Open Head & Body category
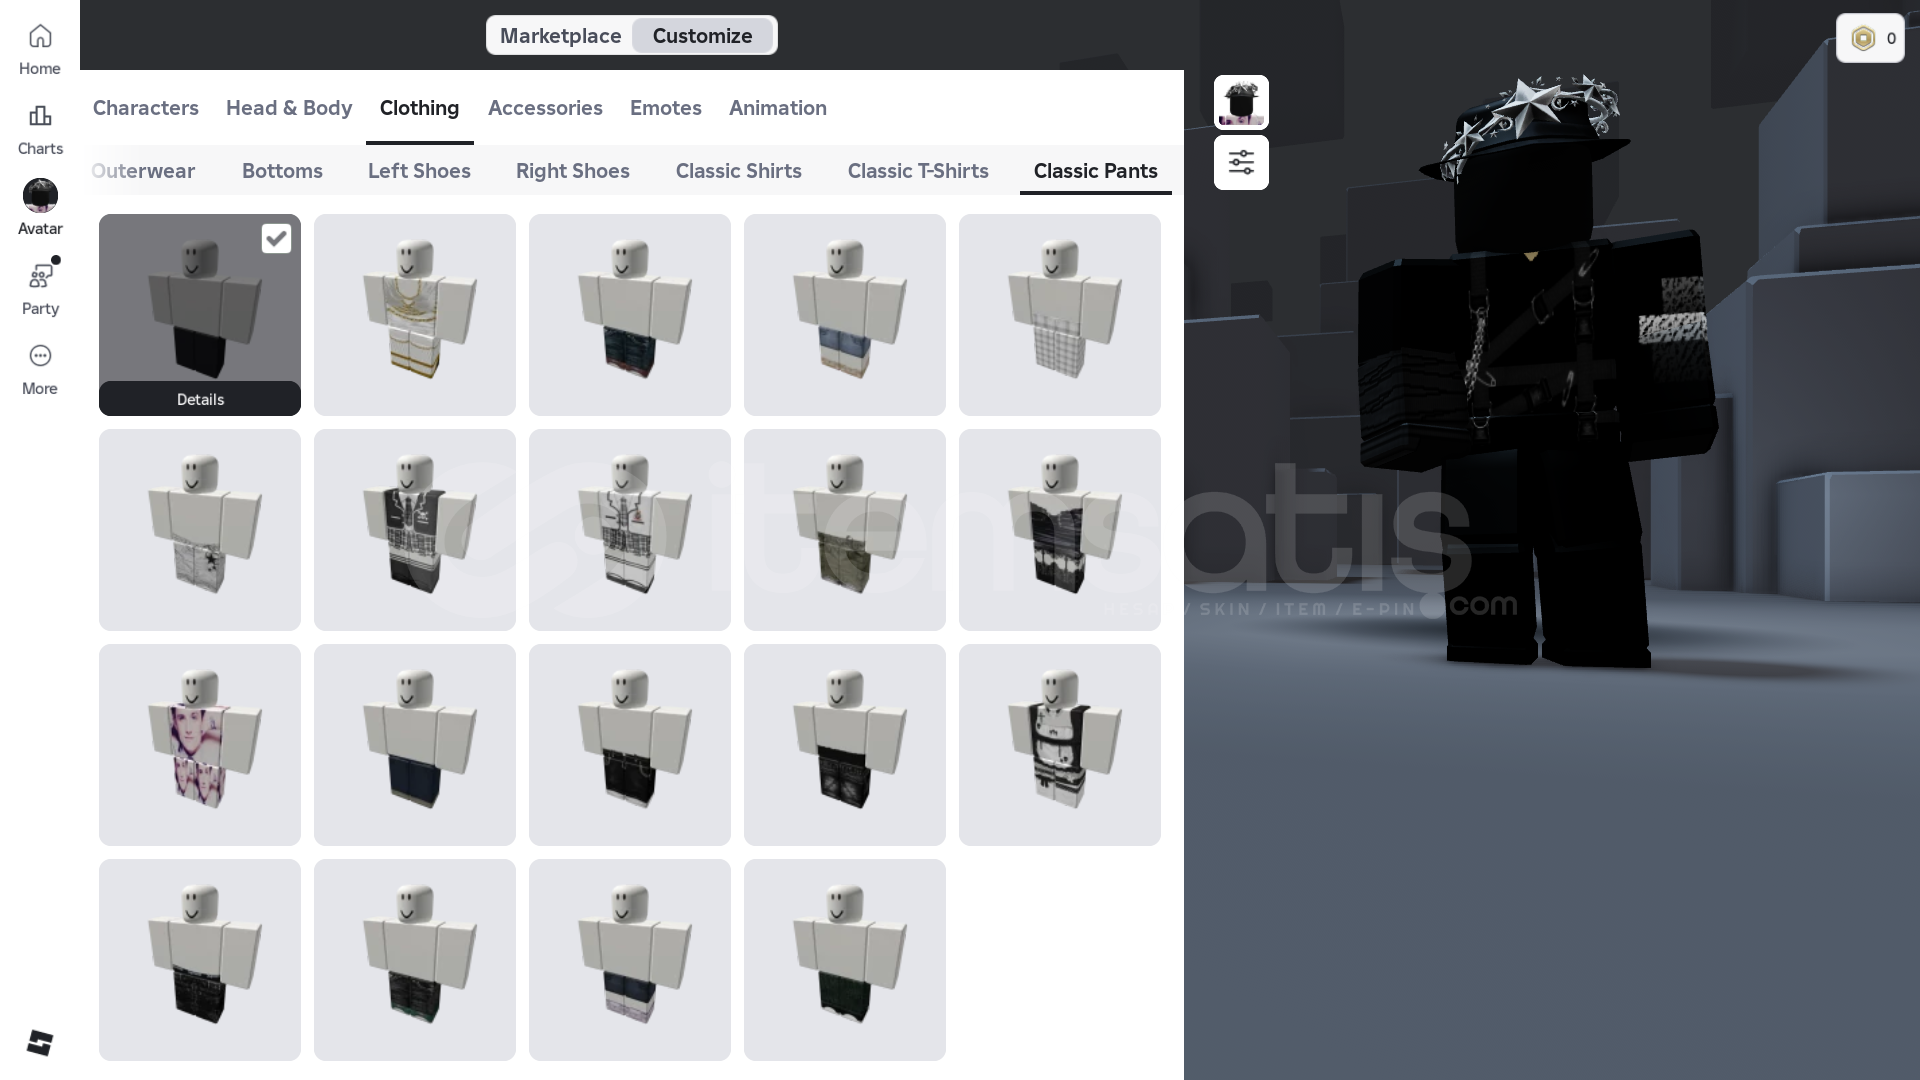 click(289, 108)
